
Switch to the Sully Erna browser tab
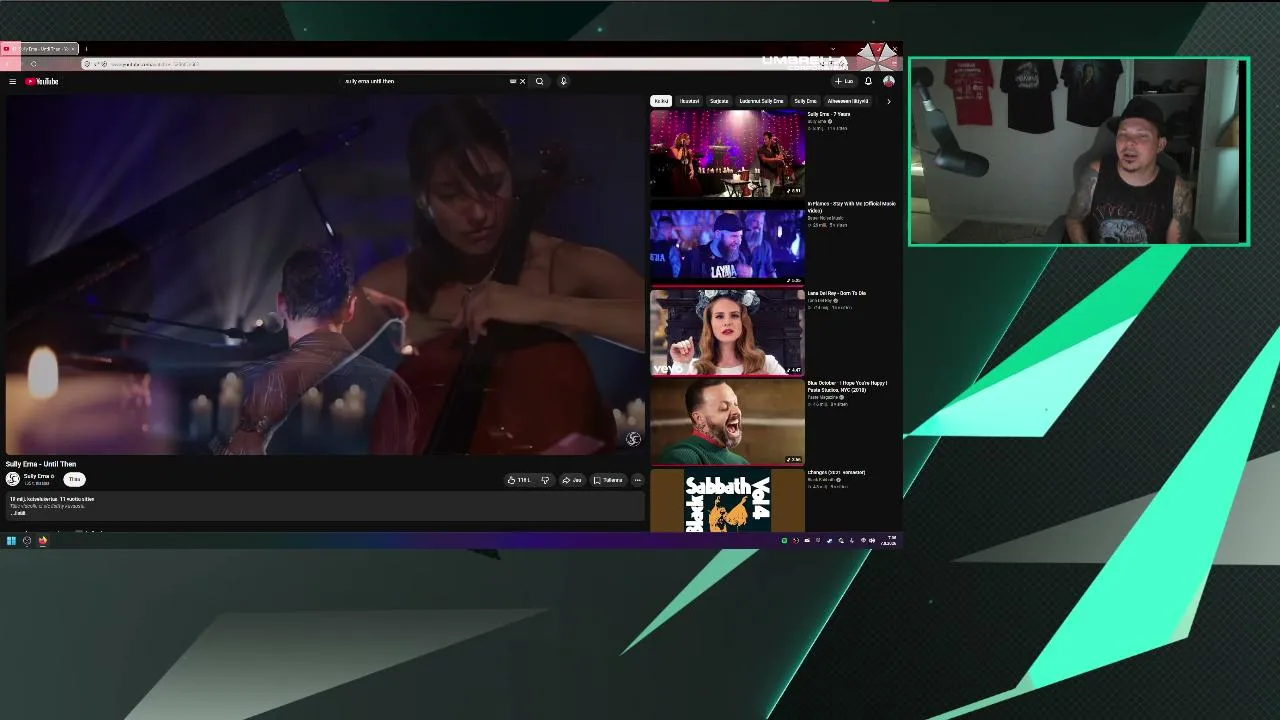tap(40, 48)
